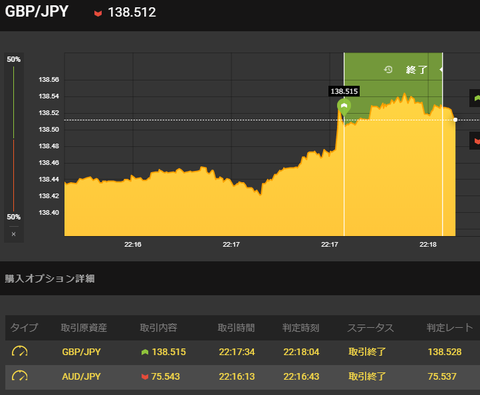Click the 22:18 time axis label
This screenshot has height=395, width=480.
pos(428,245)
